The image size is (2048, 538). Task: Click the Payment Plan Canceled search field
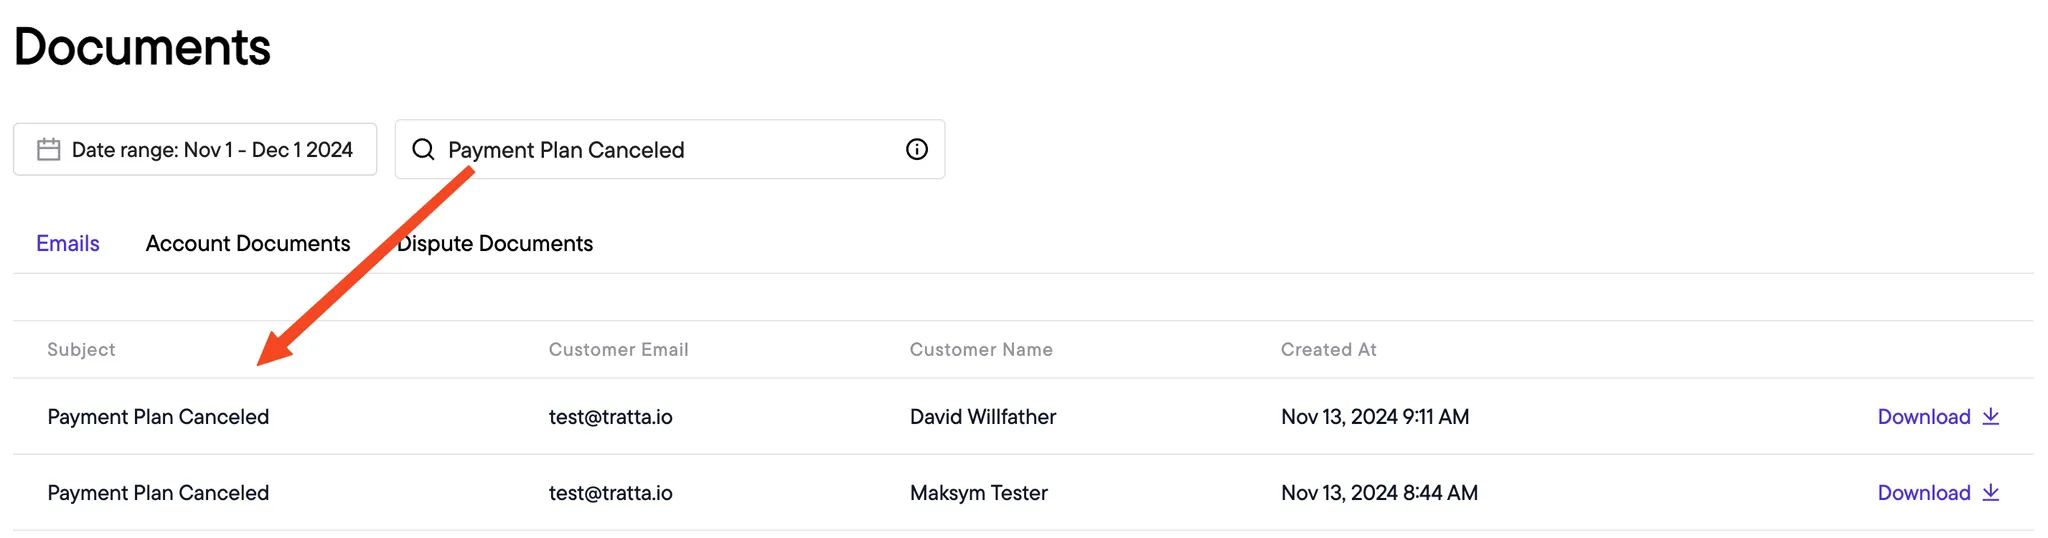pyautogui.click(x=670, y=149)
